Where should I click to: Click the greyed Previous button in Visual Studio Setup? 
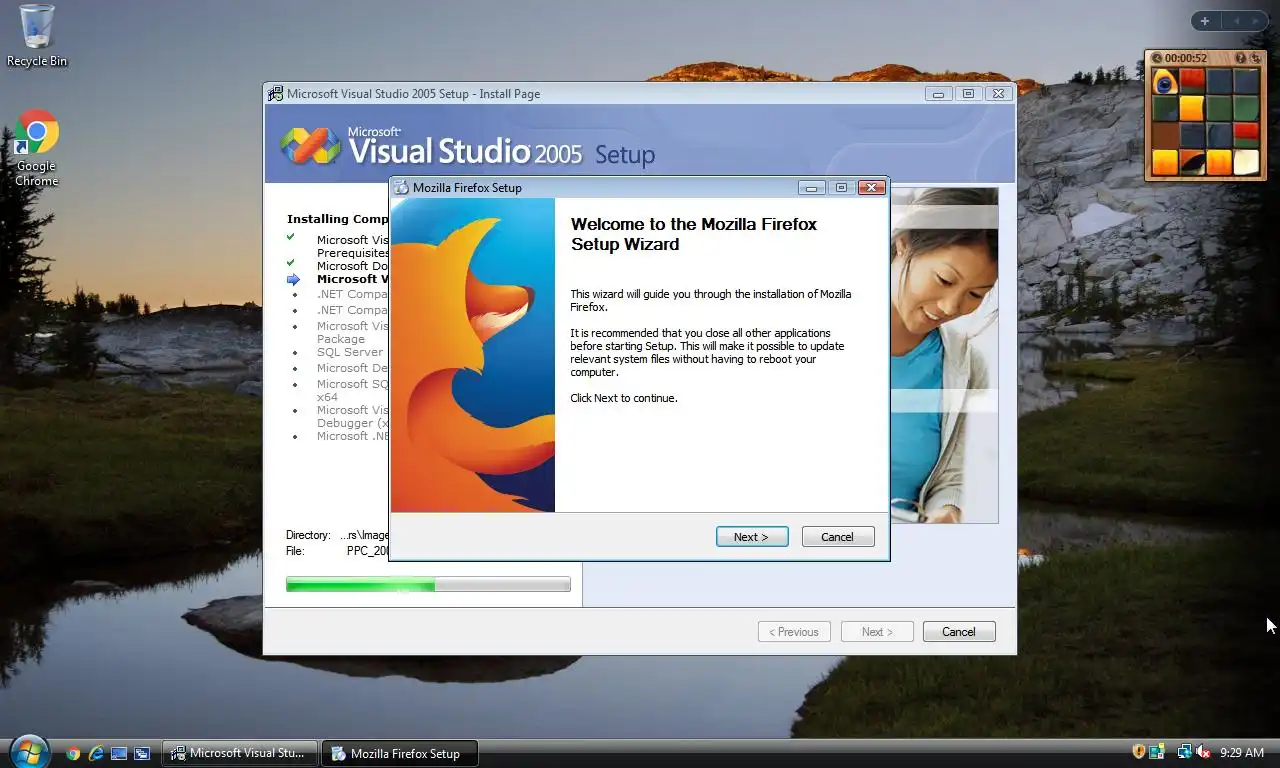point(794,632)
